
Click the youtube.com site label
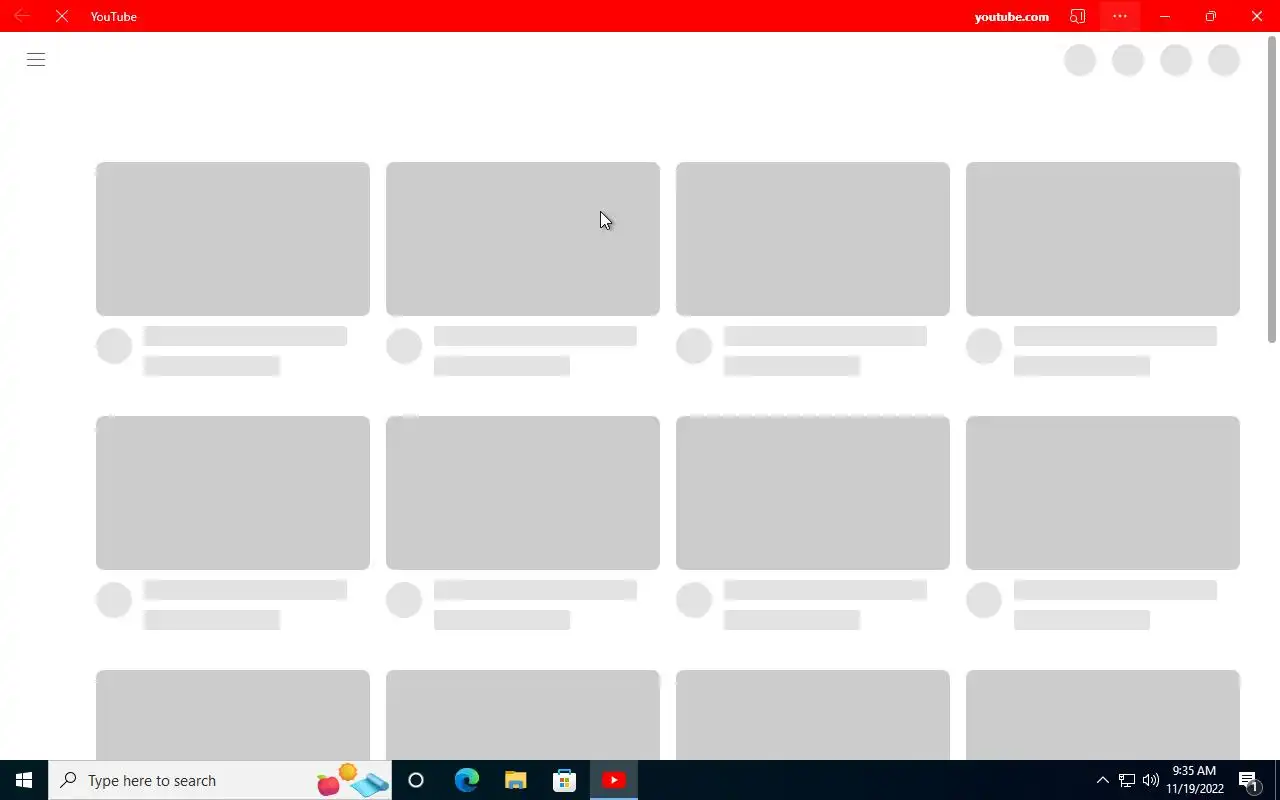1012,17
